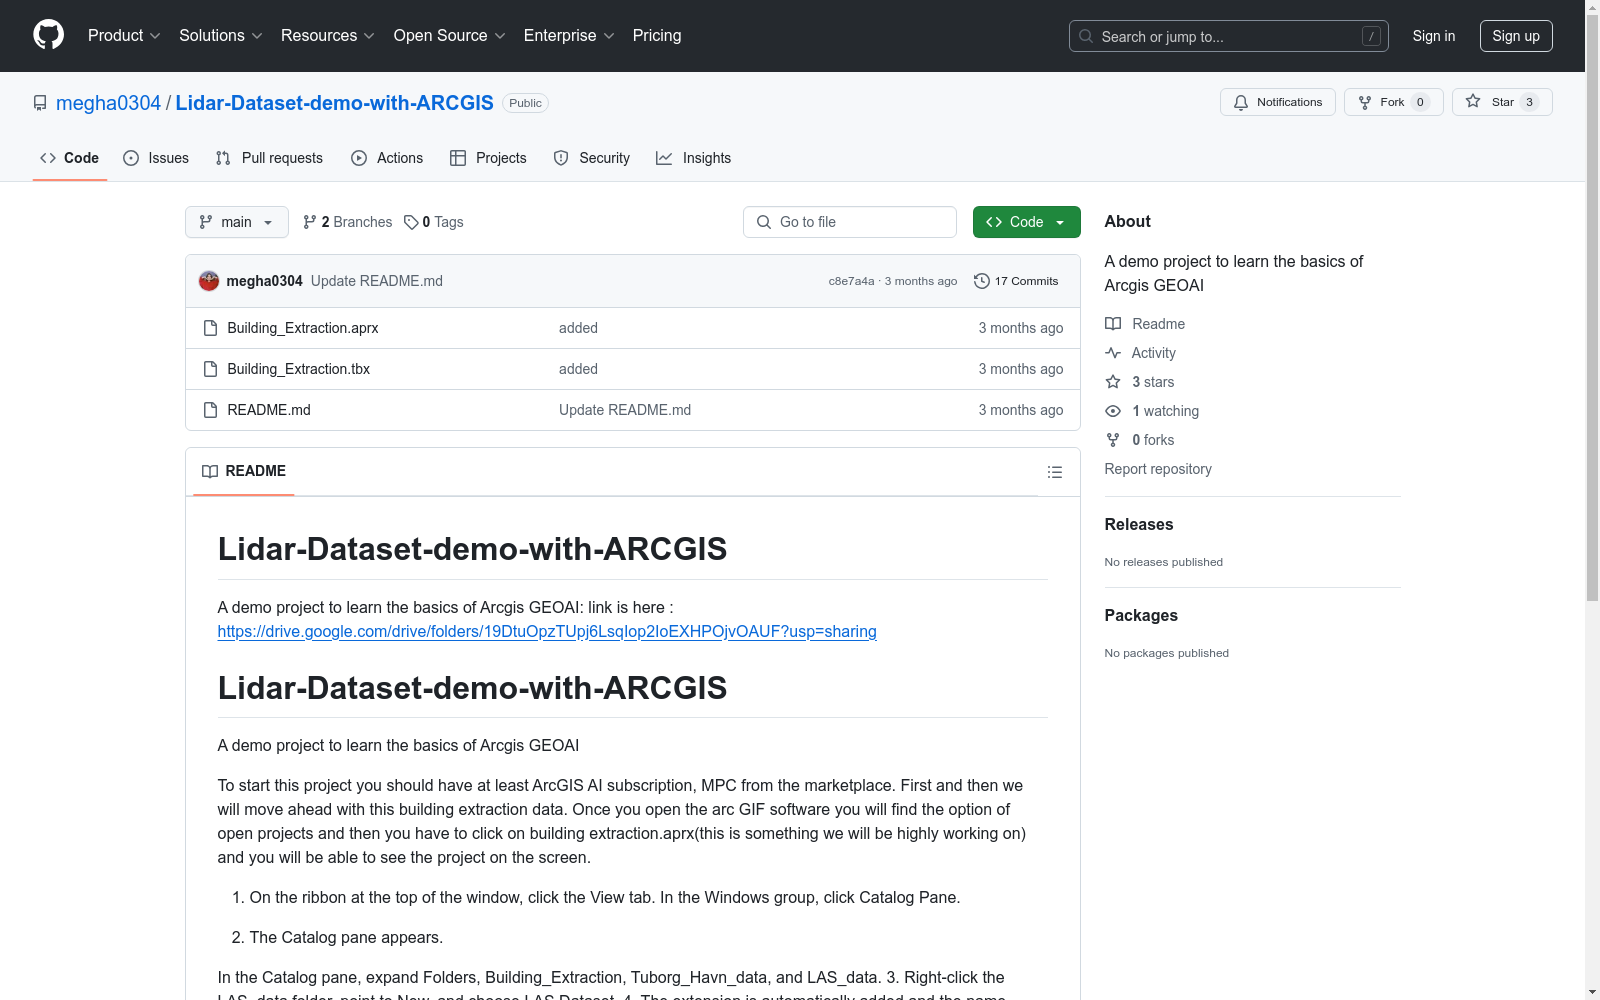Select the README tab header

244,471
